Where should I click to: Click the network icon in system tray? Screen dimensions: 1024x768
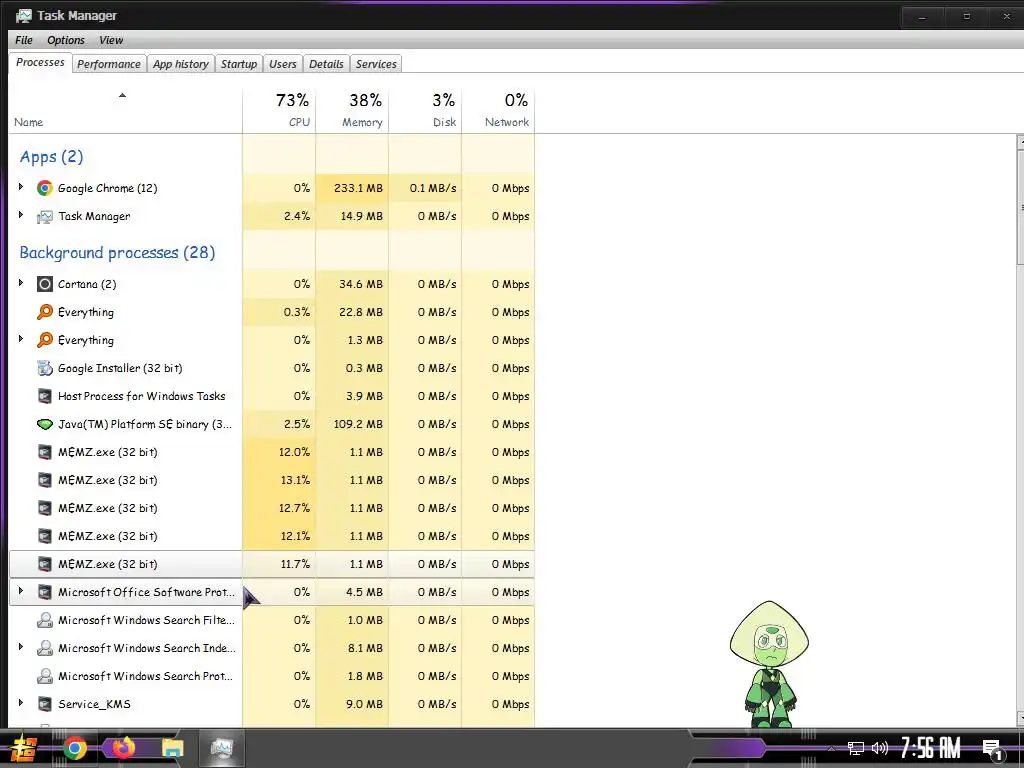point(856,748)
